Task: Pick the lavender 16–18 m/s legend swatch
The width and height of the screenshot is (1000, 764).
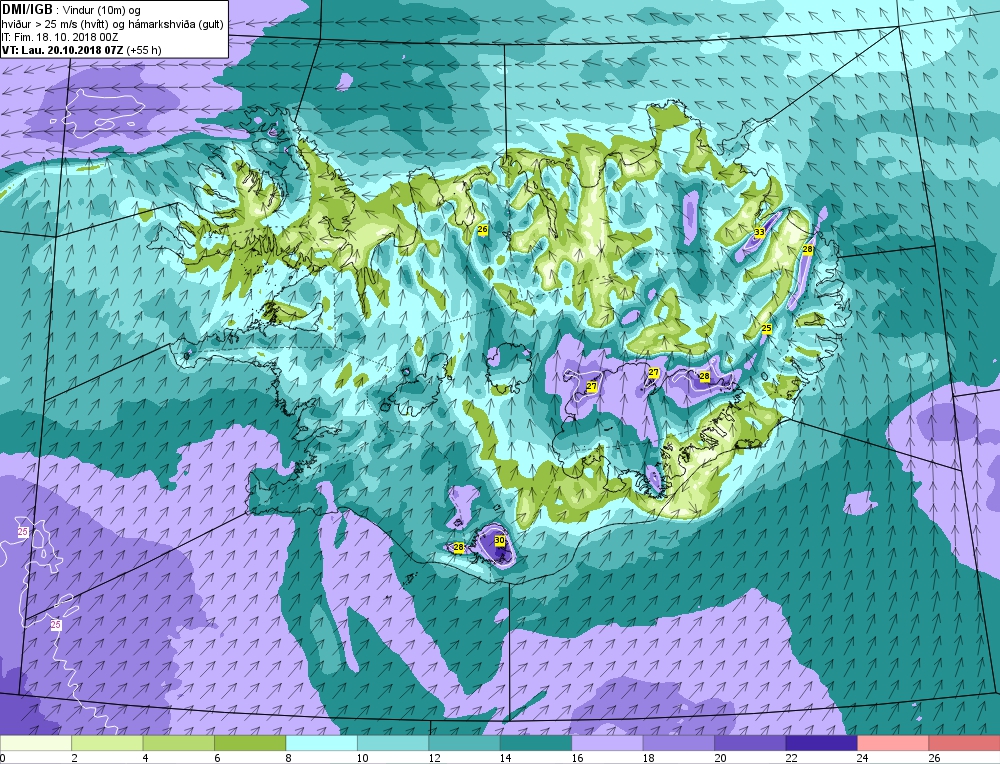Action: [607, 743]
